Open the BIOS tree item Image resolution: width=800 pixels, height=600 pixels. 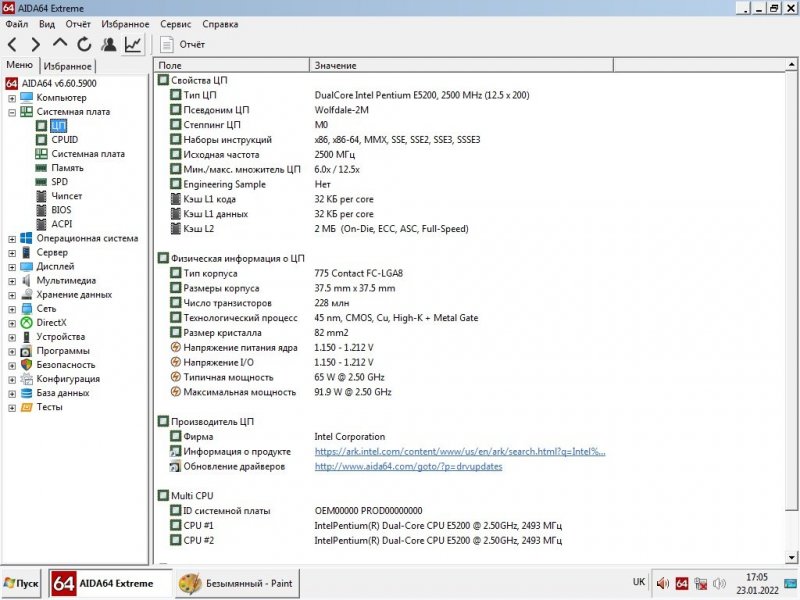[x=61, y=210]
